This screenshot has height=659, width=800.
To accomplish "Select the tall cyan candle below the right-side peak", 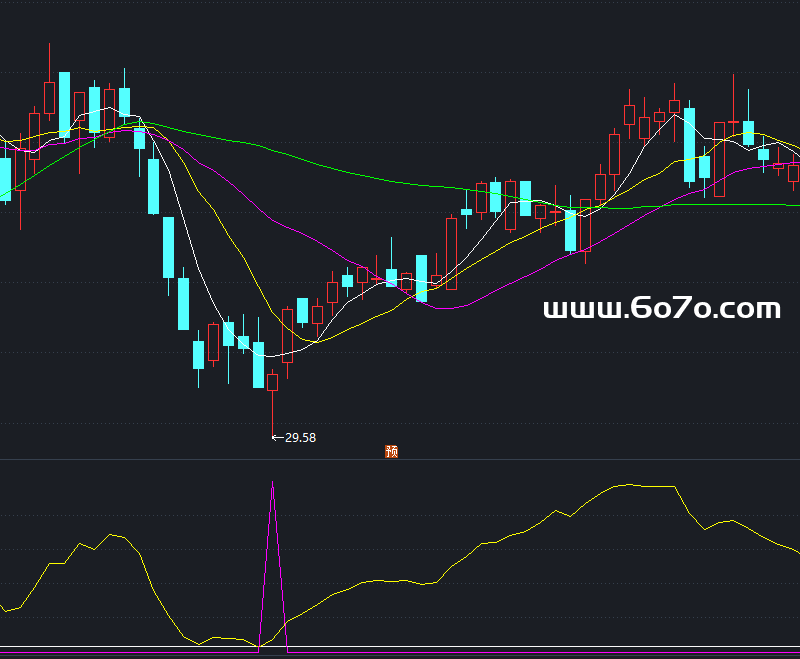I will 689,145.
